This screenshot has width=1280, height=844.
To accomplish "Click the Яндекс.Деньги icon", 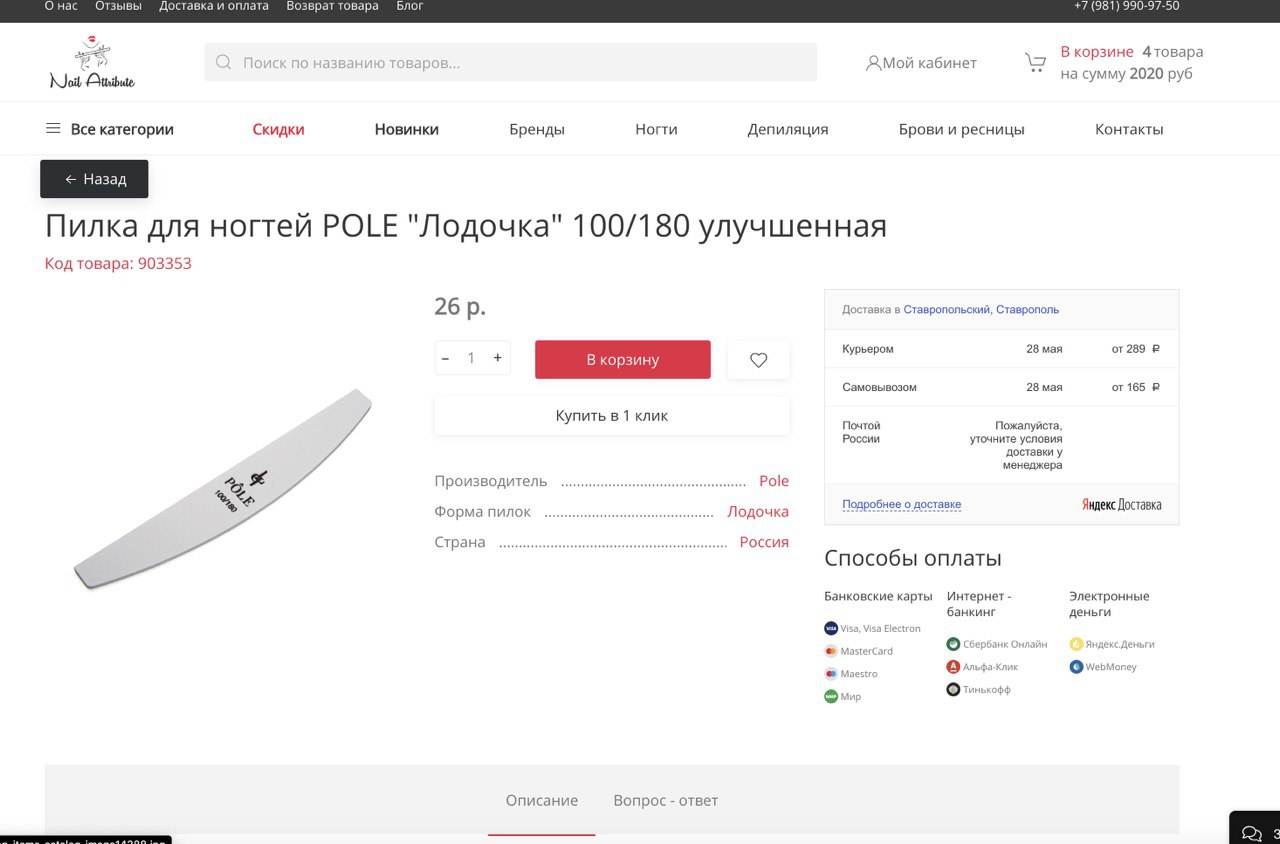I will [1076, 644].
